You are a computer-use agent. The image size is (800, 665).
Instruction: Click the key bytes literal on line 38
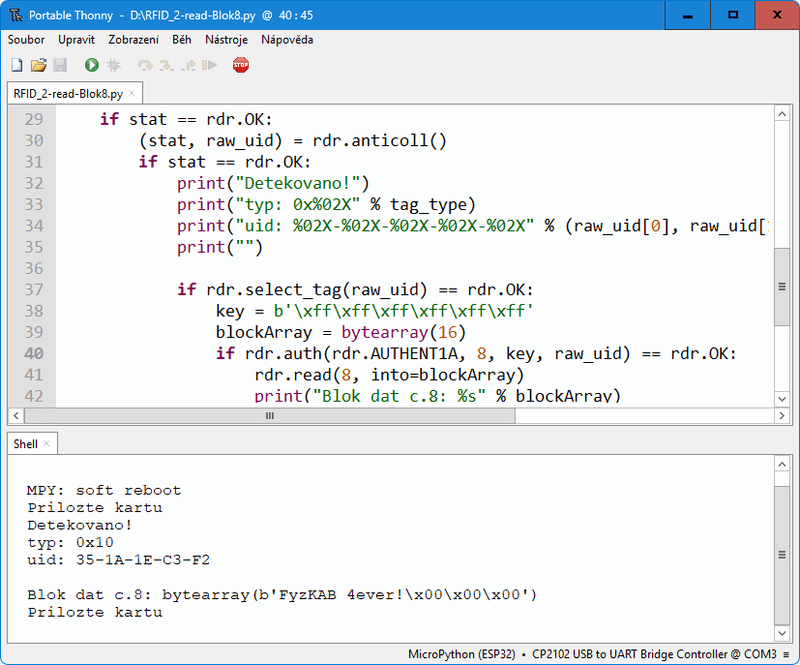point(403,311)
